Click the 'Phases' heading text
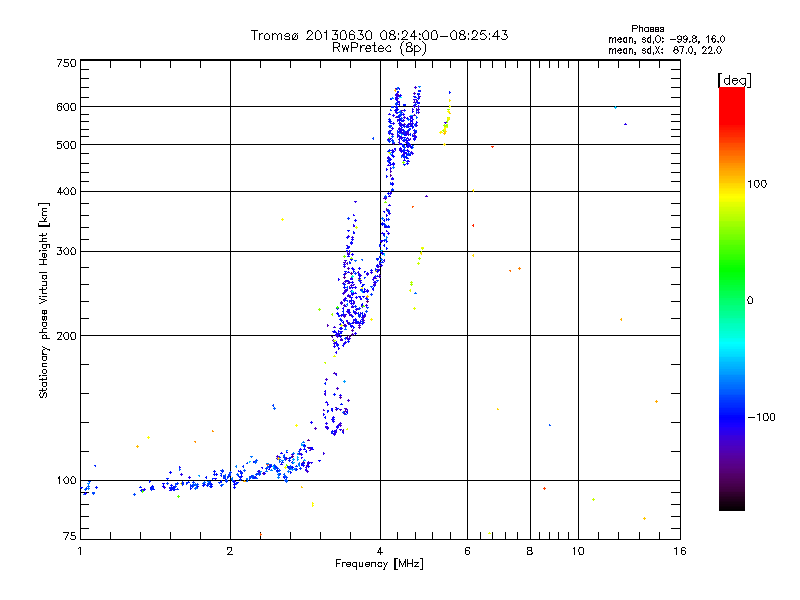 [647, 29]
